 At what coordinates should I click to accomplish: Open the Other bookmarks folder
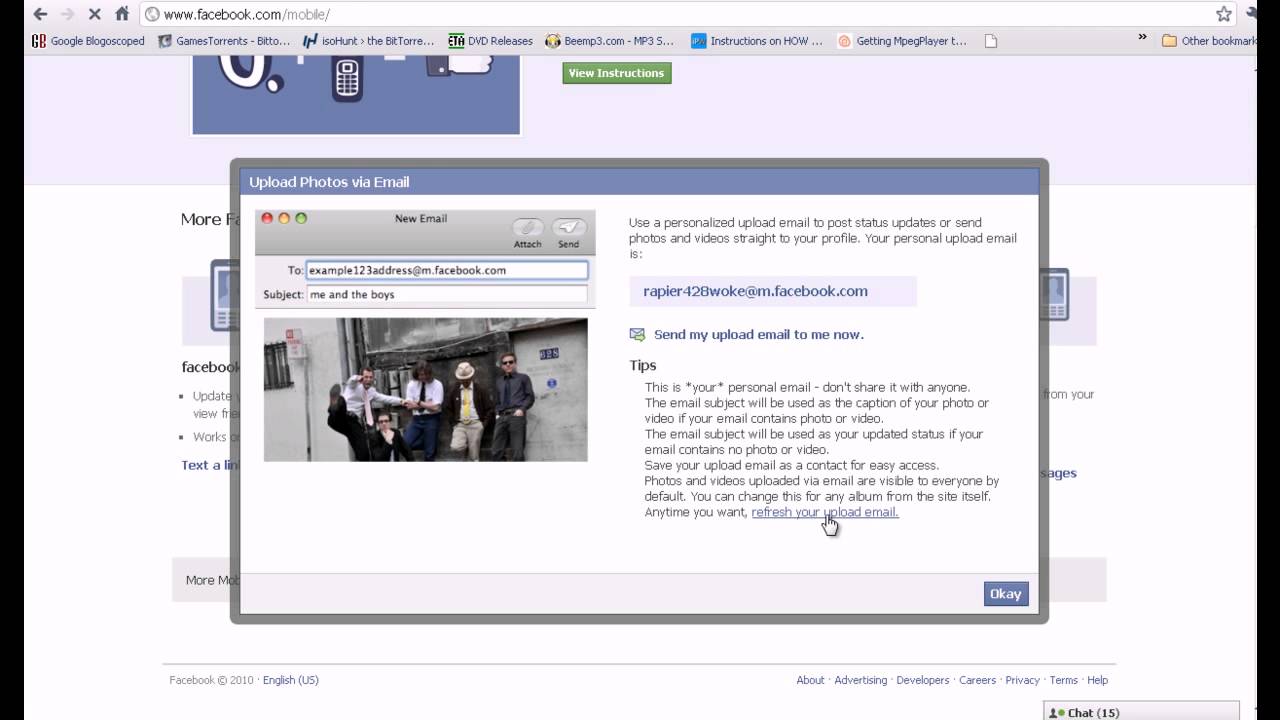(x=1209, y=41)
